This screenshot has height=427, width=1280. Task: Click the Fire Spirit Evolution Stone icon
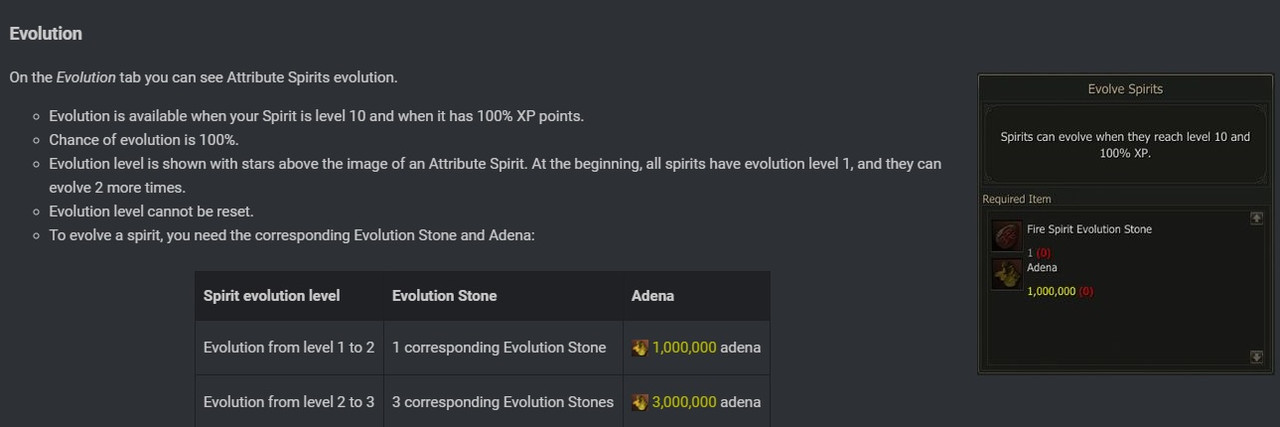1006,236
